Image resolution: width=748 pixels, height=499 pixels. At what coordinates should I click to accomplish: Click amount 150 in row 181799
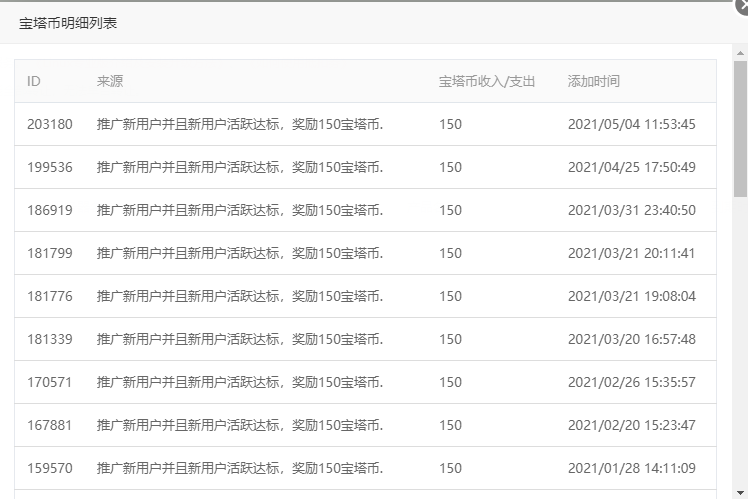pyautogui.click(x=450, y=253)
